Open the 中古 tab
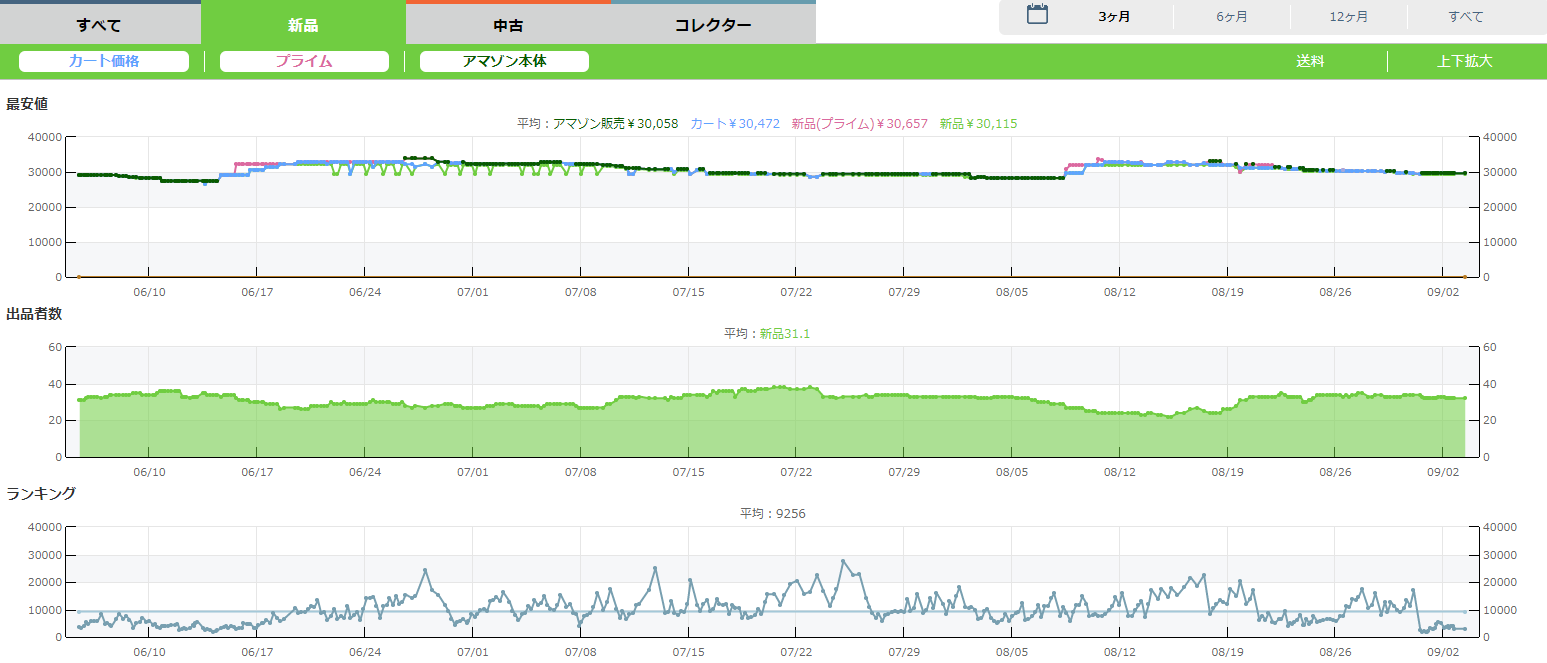 pyautogui.click(x=508, y=25)
